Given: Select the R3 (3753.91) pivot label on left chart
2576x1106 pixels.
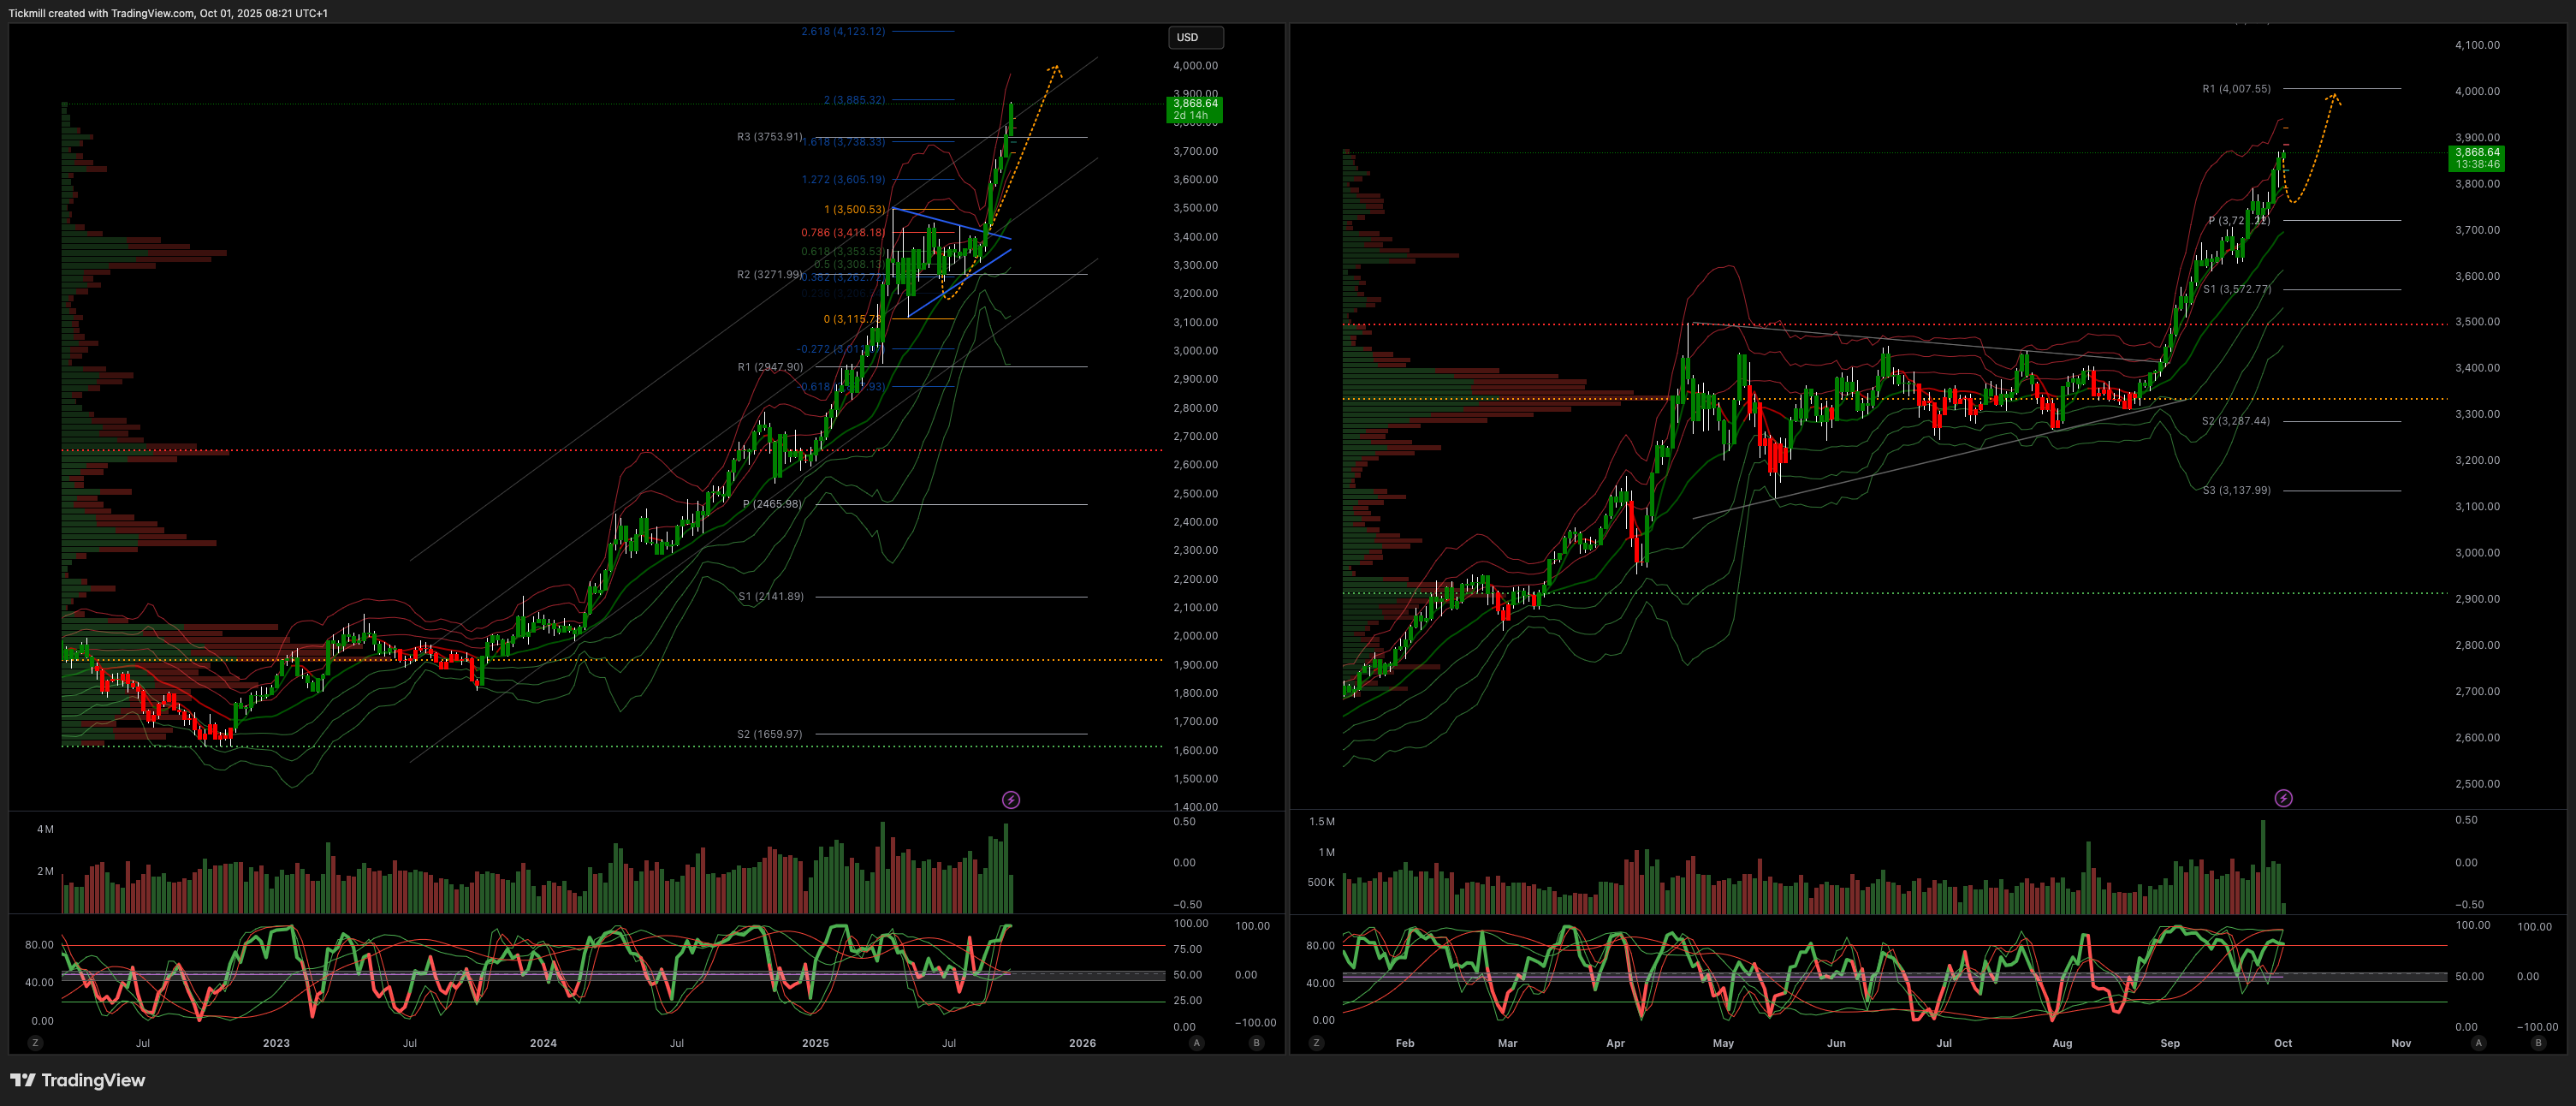Looking at the screenshot, I should point(769,137).
